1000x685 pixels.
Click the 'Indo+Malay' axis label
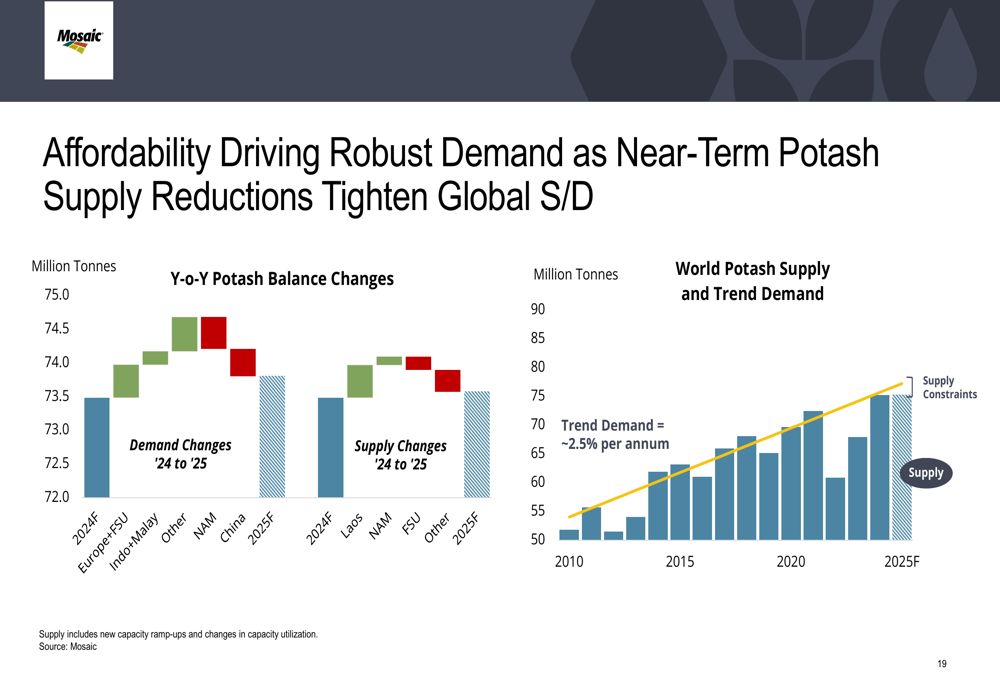tap(134, 541)
